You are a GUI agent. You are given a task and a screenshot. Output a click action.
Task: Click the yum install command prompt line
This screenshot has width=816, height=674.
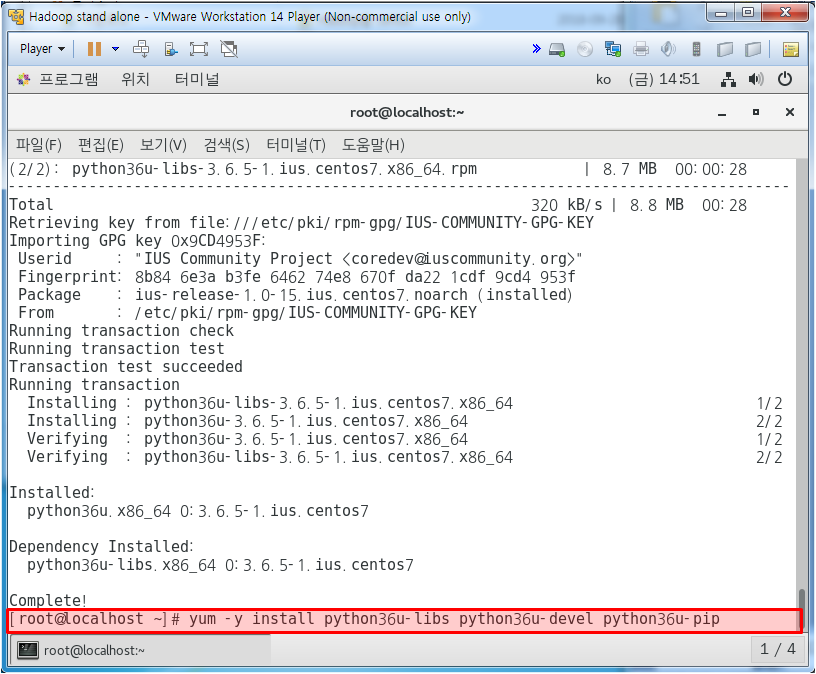(x=403, y=619)
